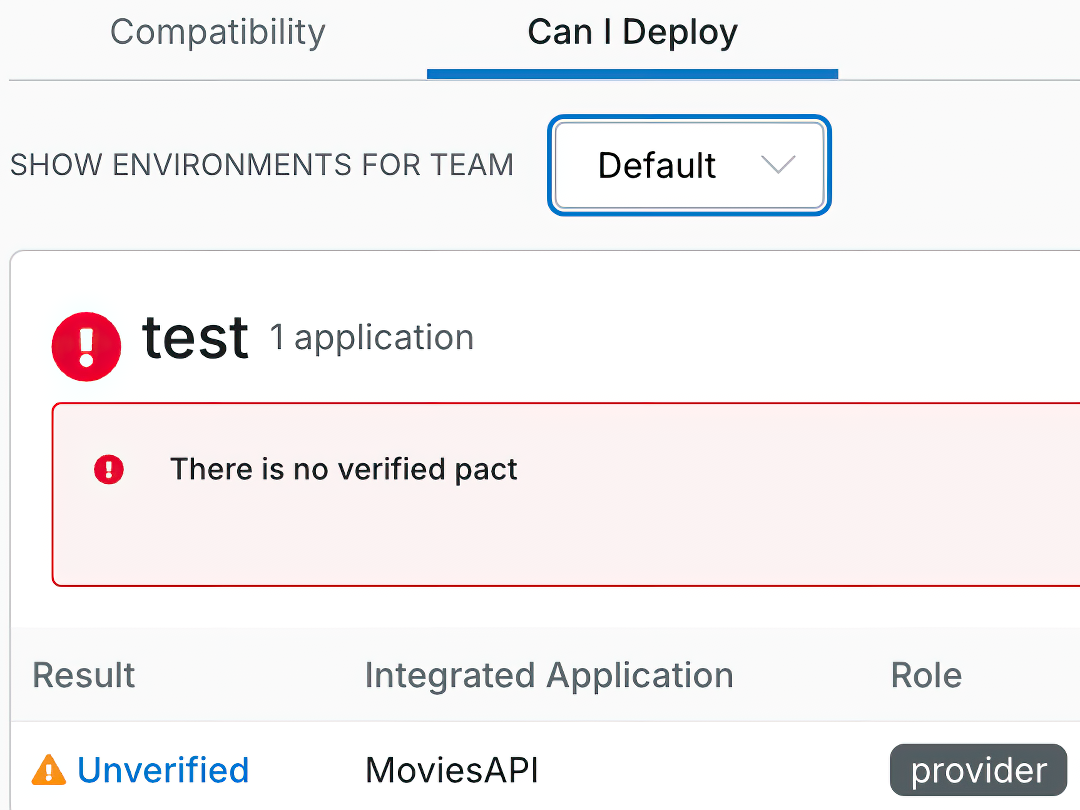The image size is (1080, 810).
Task: Open the team dropdown showing Default
Action: tap(689, 165)
